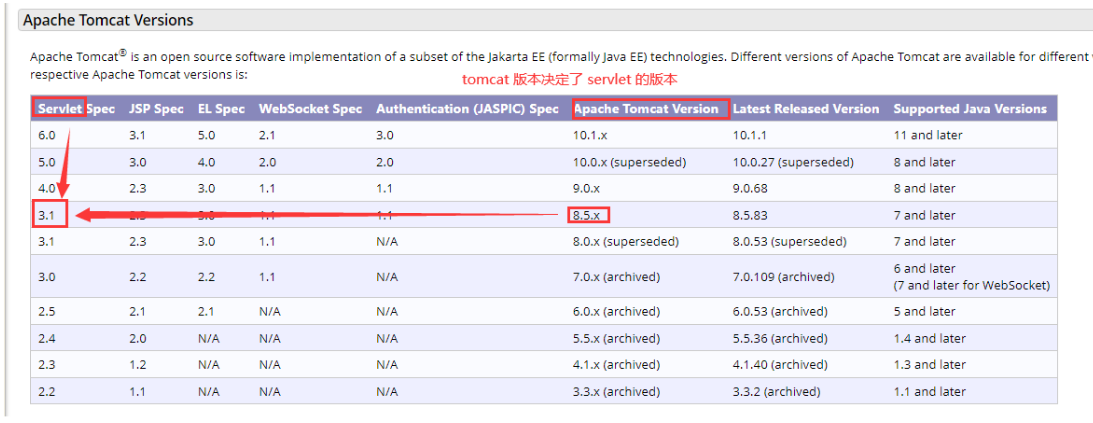1093x423 pixels.
Task: Select the Servlet Spec column header
Action: (x=77, y=109)
